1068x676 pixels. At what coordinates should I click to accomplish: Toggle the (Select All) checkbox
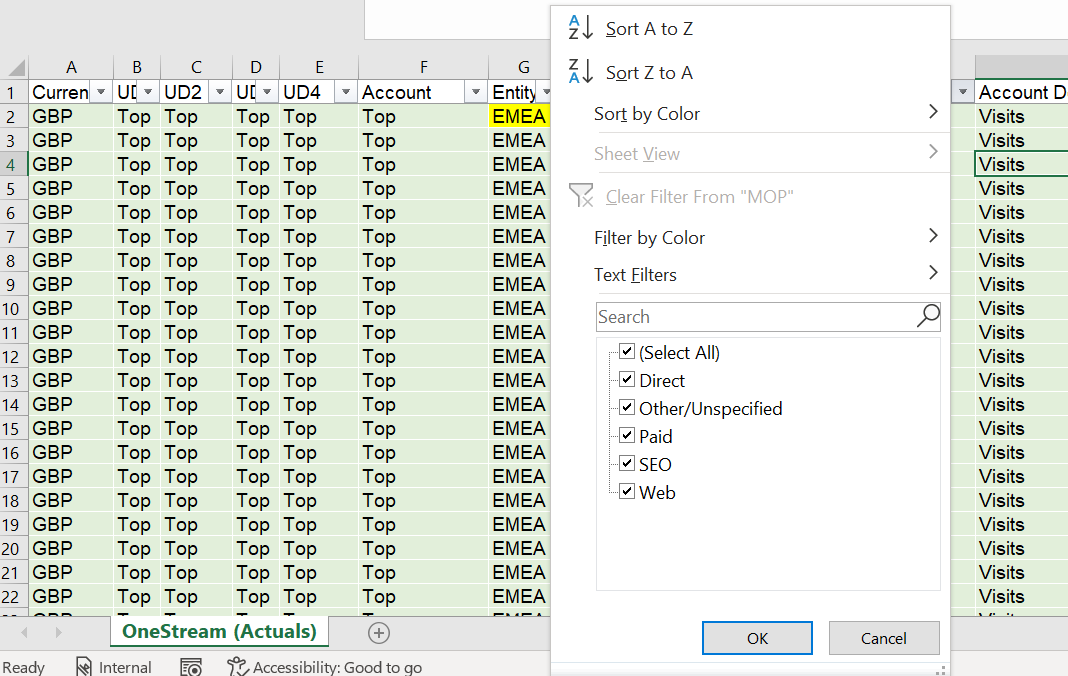point(627,352)
